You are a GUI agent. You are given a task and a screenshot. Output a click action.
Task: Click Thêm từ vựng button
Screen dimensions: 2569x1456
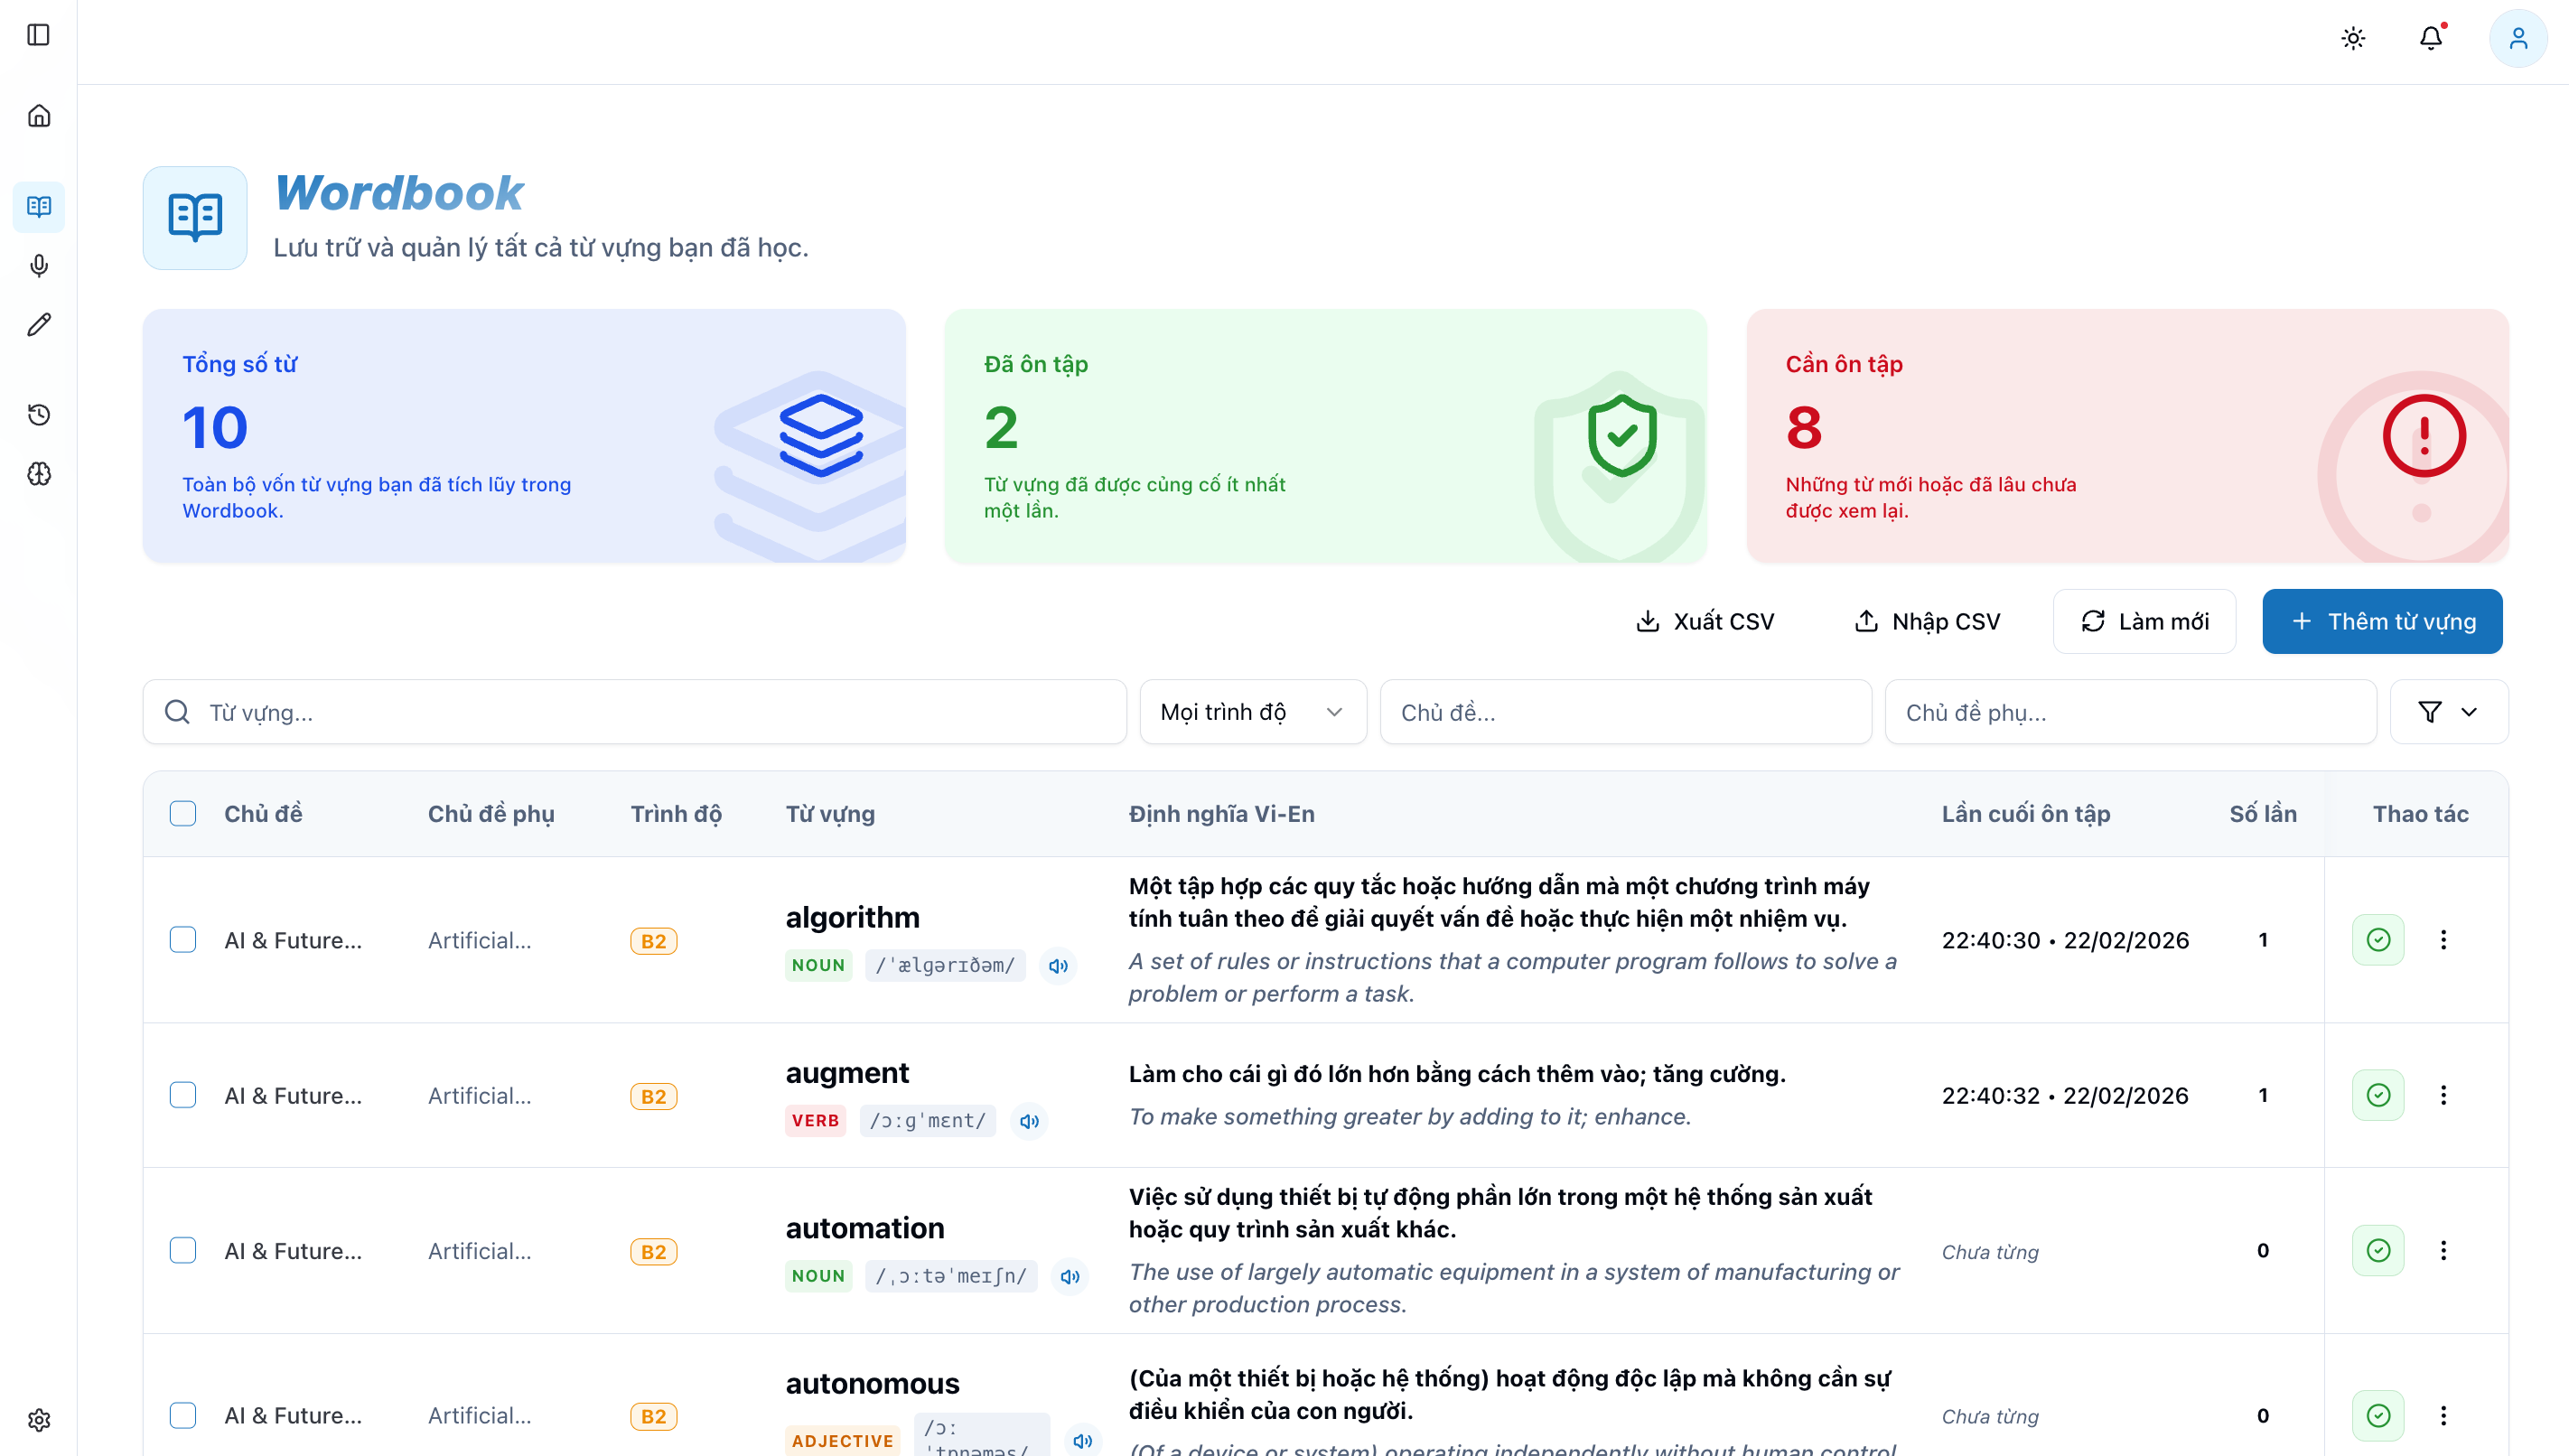2381,621
